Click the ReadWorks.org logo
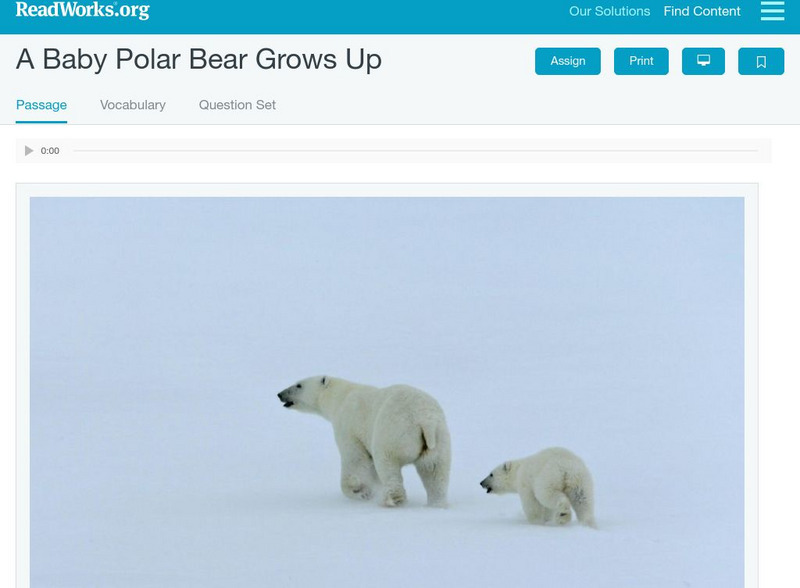The height and width of the screenshot is (588, 800). pos(83,10)
